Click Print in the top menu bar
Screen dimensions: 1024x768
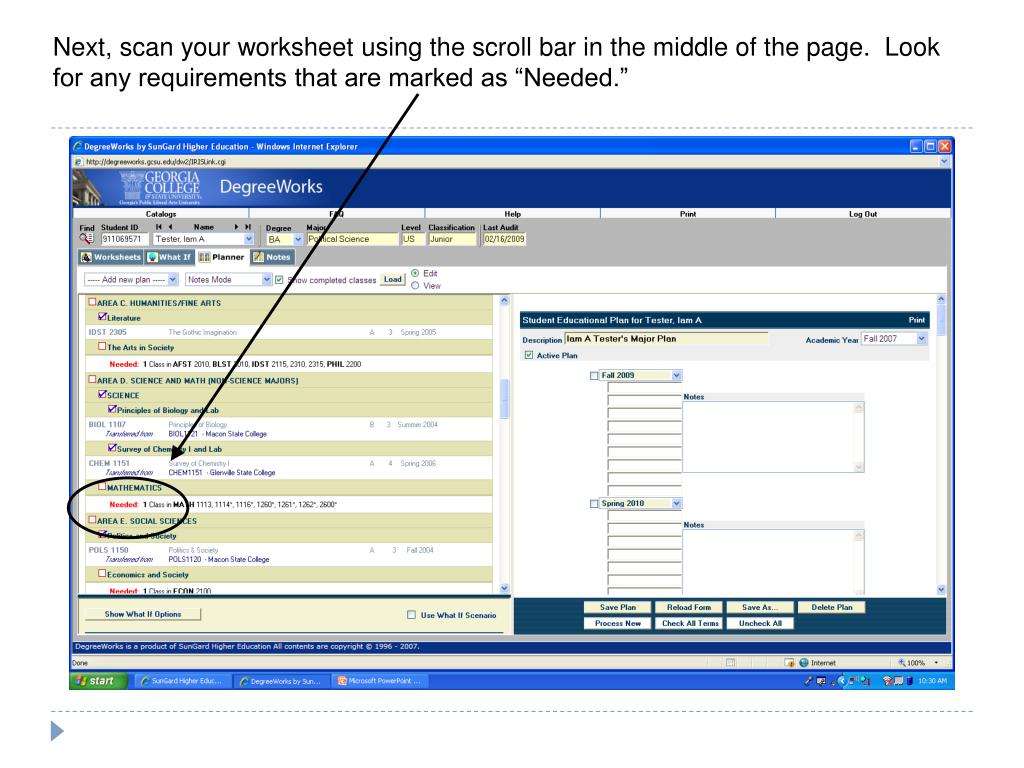(x=688, y=214)
